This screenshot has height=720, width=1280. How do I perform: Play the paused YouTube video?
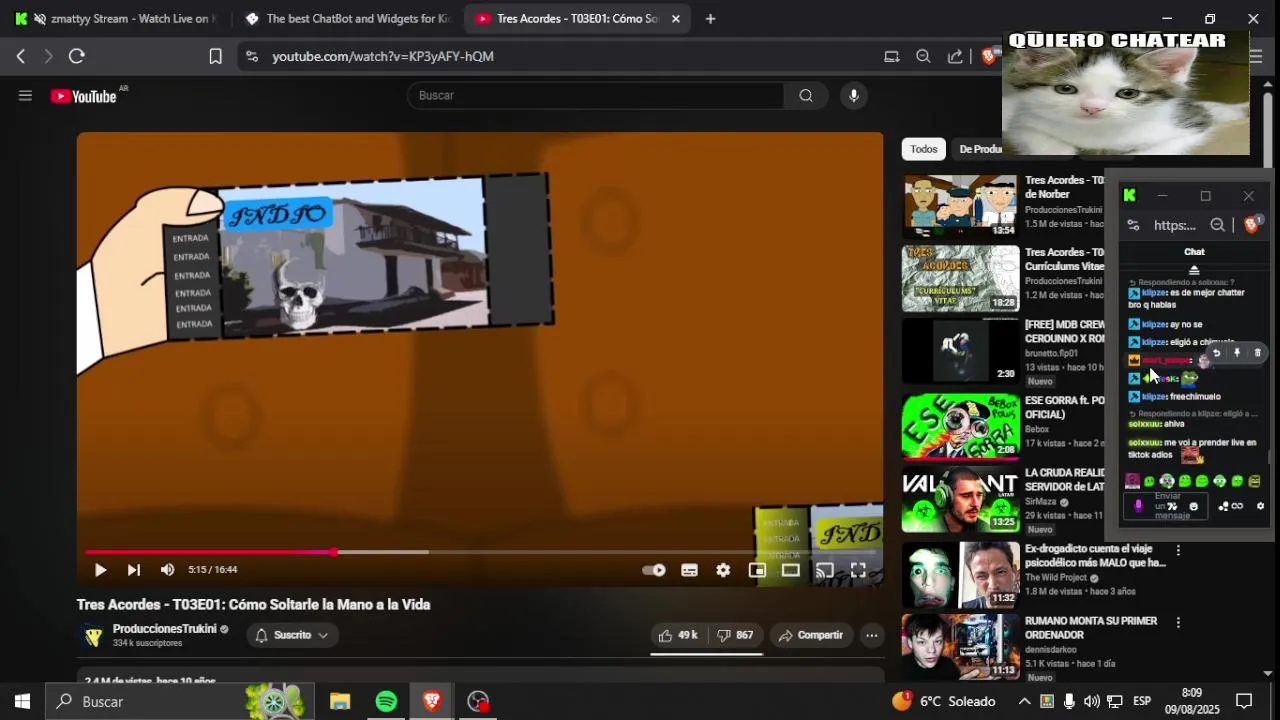click(x=100, y=570)
